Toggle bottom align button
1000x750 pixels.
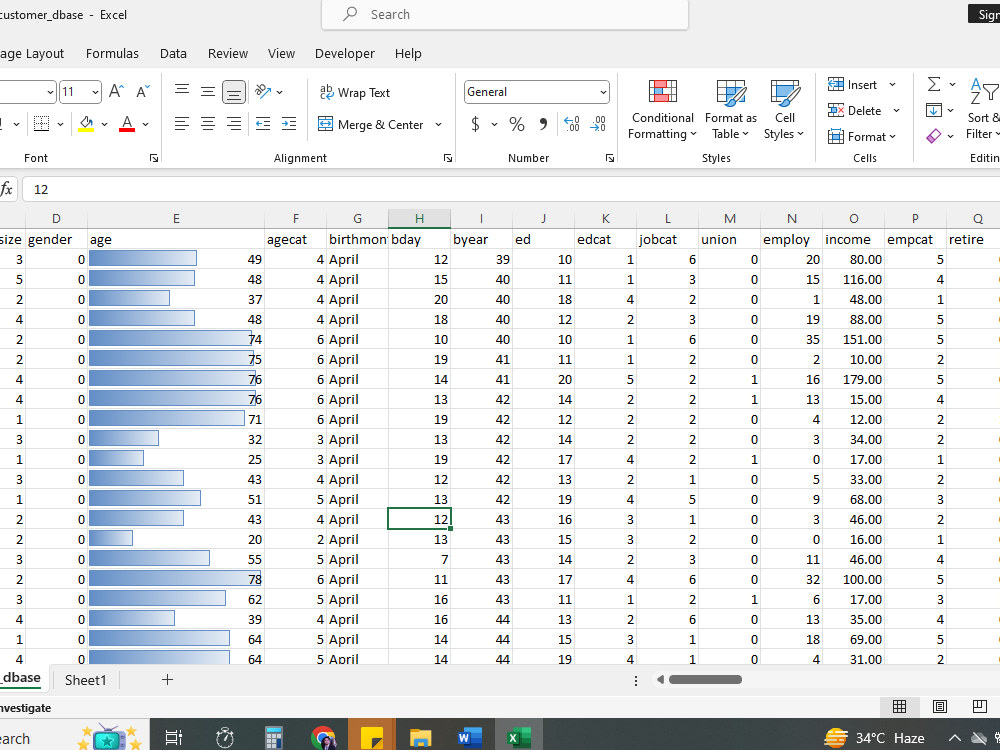[x=234, y=92]
